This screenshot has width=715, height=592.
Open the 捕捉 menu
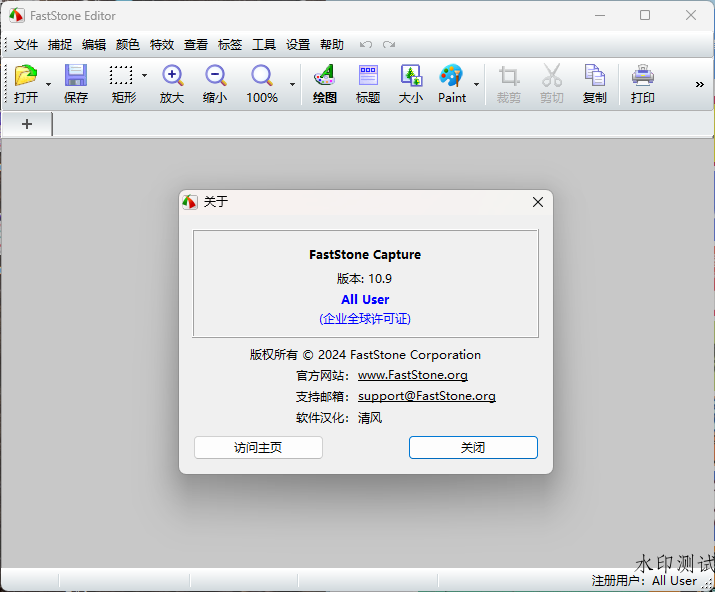[60, 45]
